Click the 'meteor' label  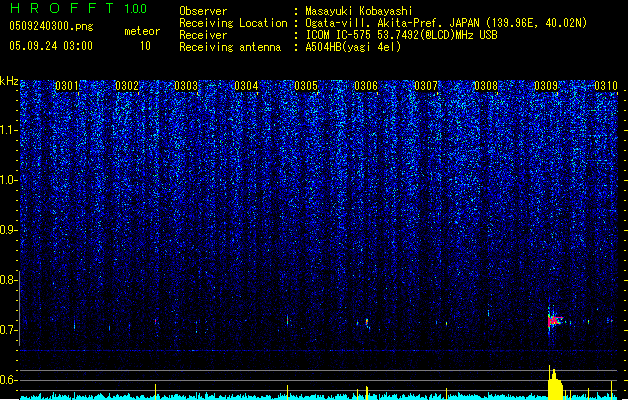tap(142, 31)
